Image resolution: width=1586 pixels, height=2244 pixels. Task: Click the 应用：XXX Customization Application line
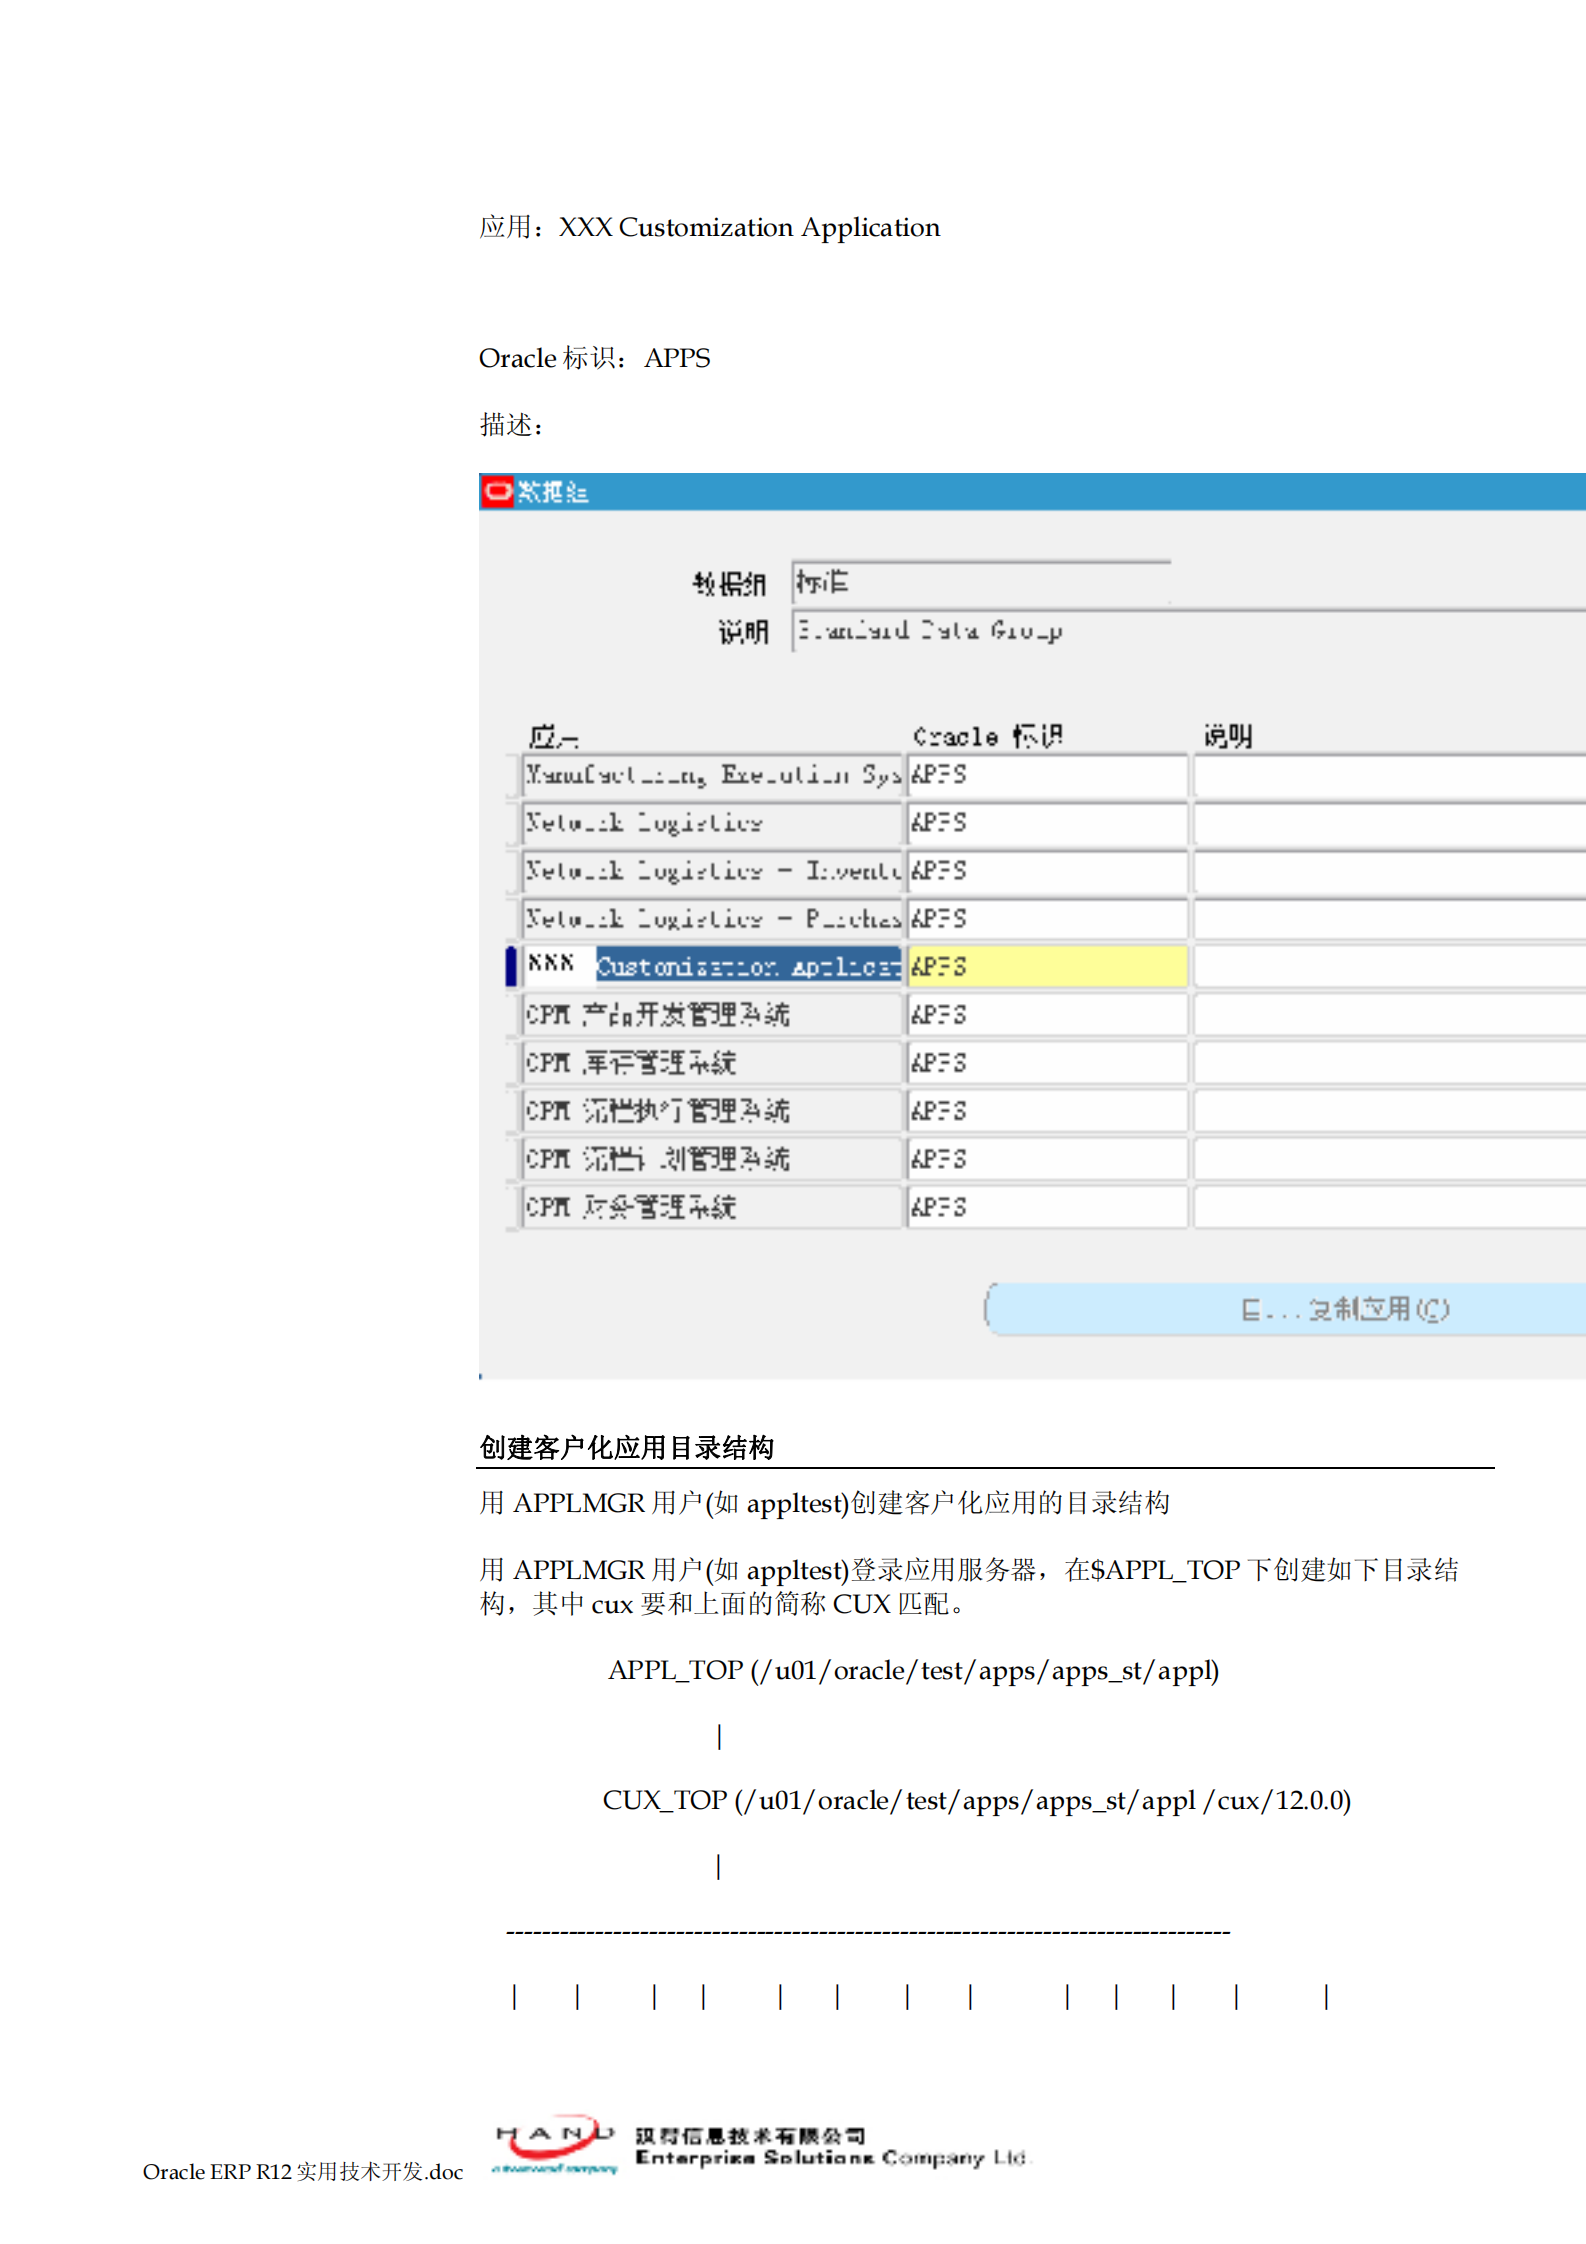click(709, 228)
